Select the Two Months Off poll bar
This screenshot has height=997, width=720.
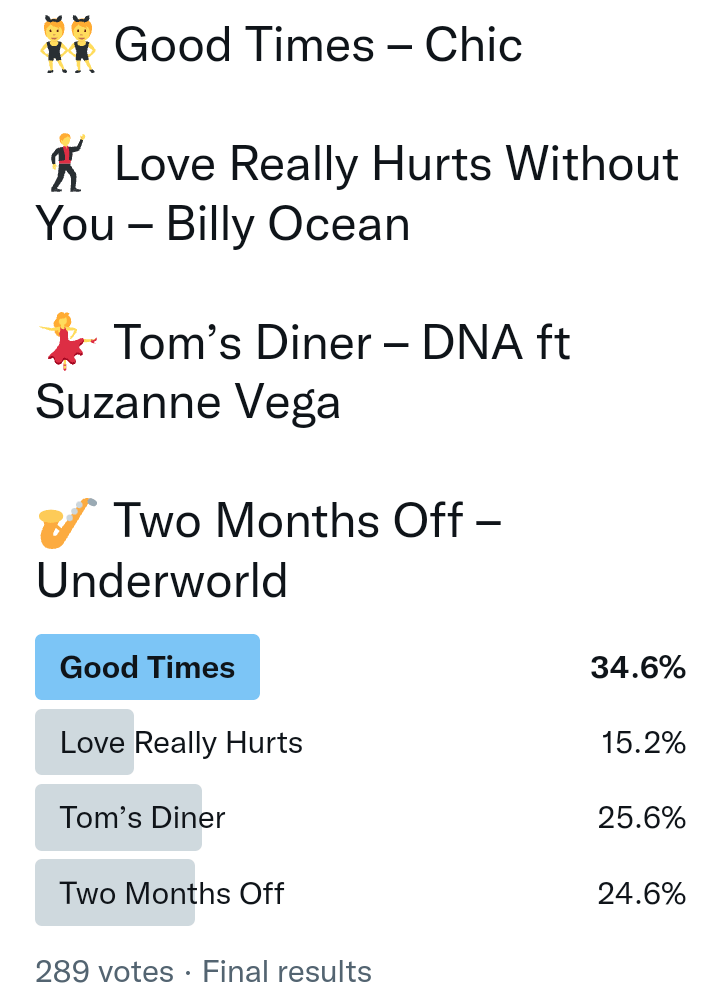(x=115, y=892)
